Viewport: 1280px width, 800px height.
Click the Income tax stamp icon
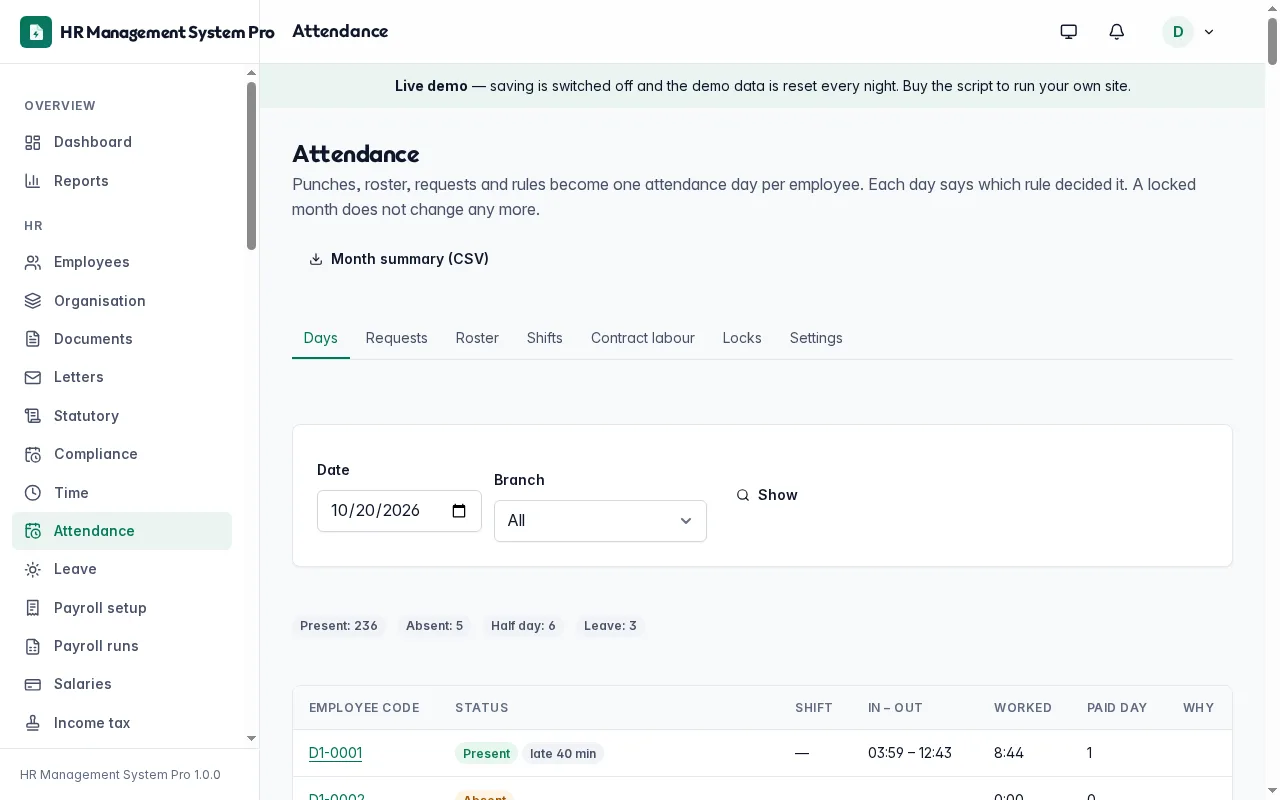(x=33, y=723)
